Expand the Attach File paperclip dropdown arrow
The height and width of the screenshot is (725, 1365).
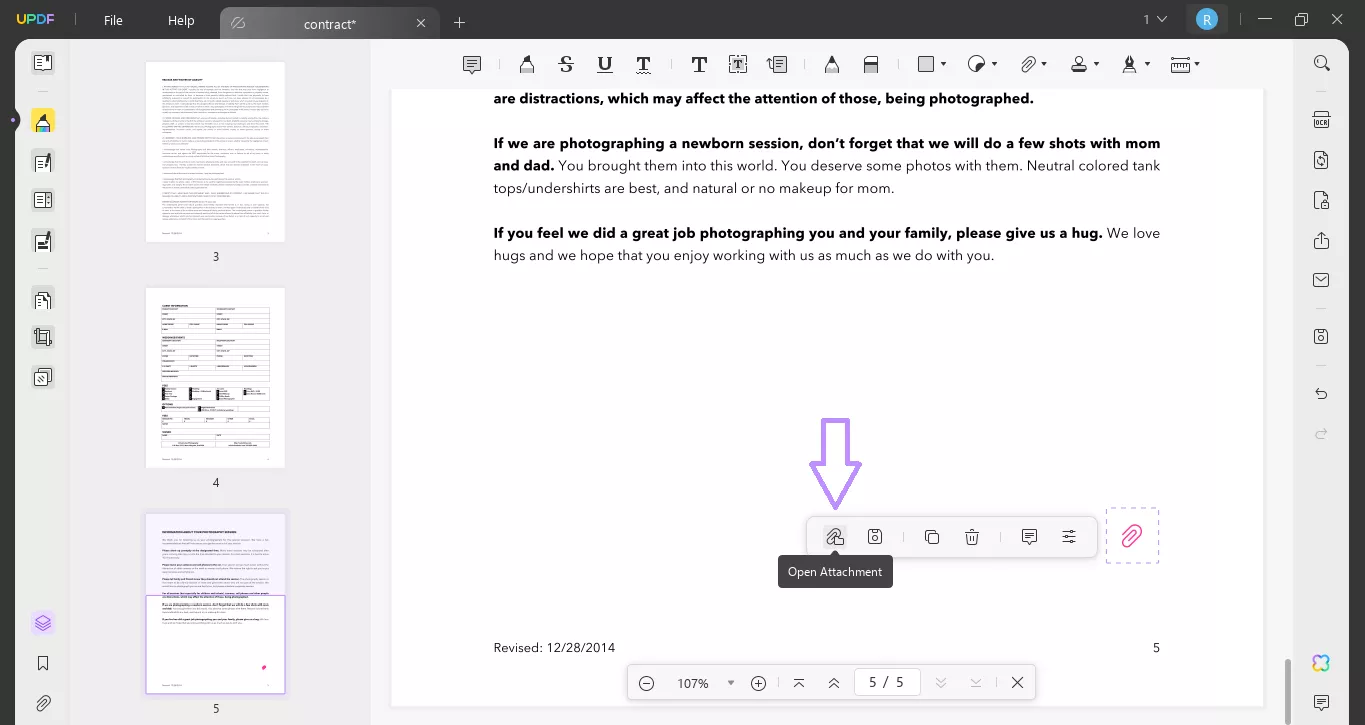tap(1044, 65)
